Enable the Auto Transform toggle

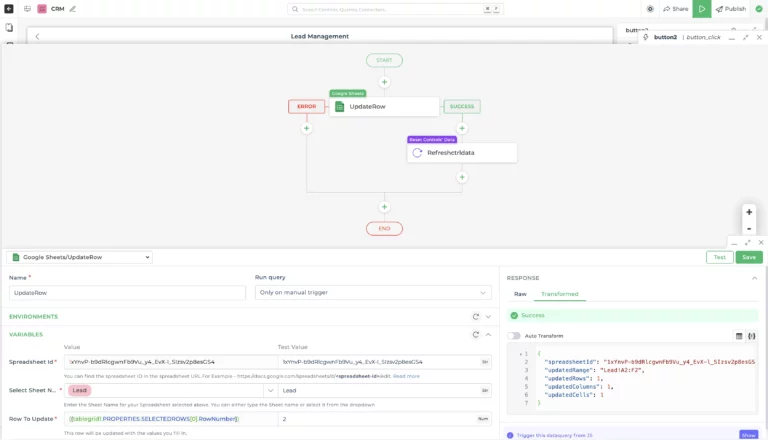pos(514,336)
